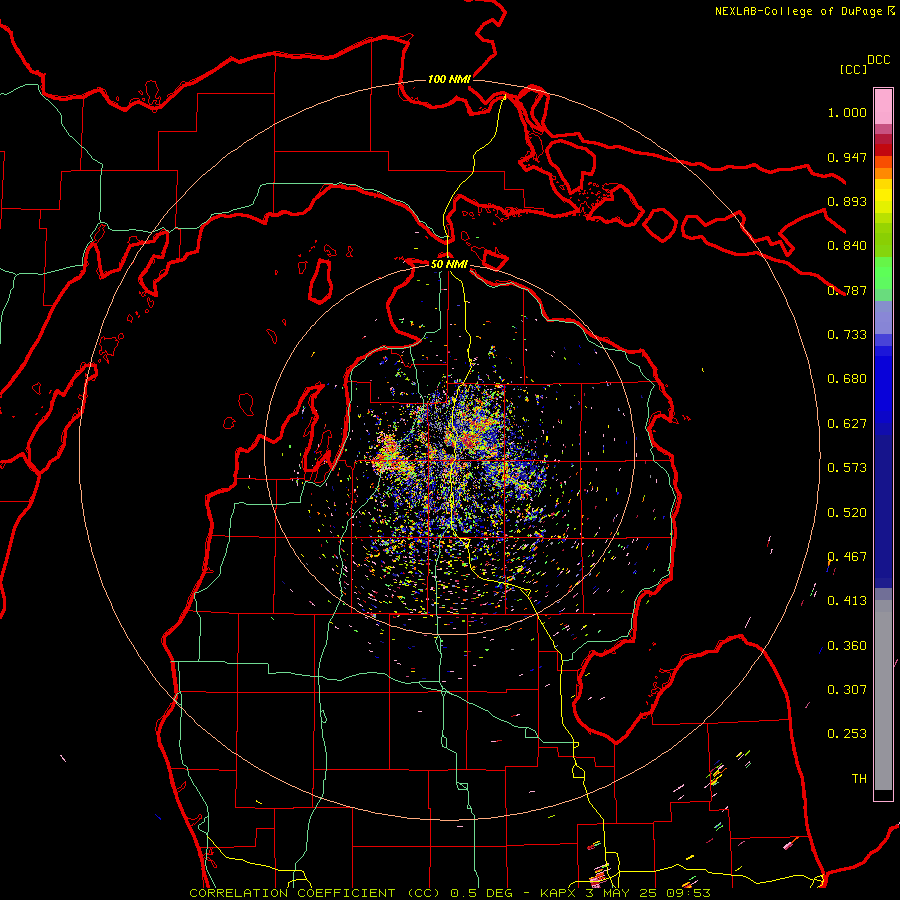This screenshot has height=900, width=900.
Task: Choose the 0.307 scale value
Action: click(x=847, y=690)
